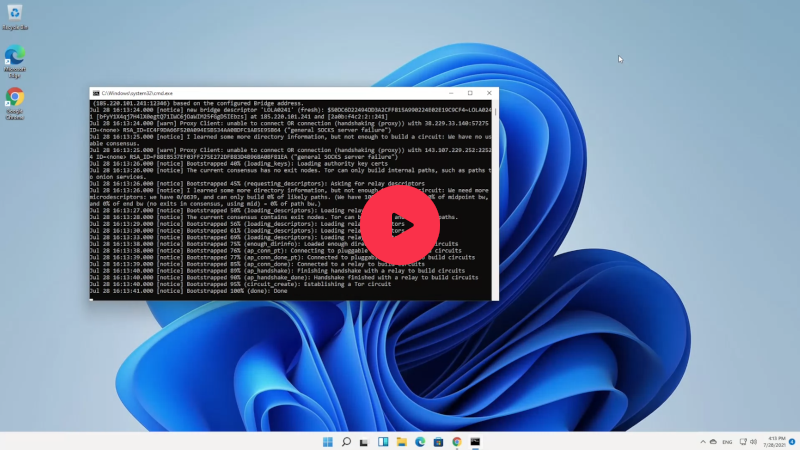Launch Microsoft Edge from the taskbar
This screenshot has width=800, height=450.
[x=420, y=441]
